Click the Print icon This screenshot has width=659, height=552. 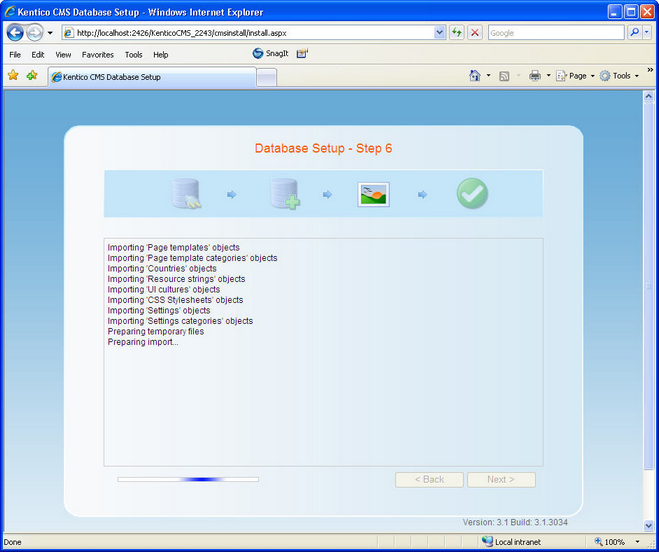click(535, 76)
